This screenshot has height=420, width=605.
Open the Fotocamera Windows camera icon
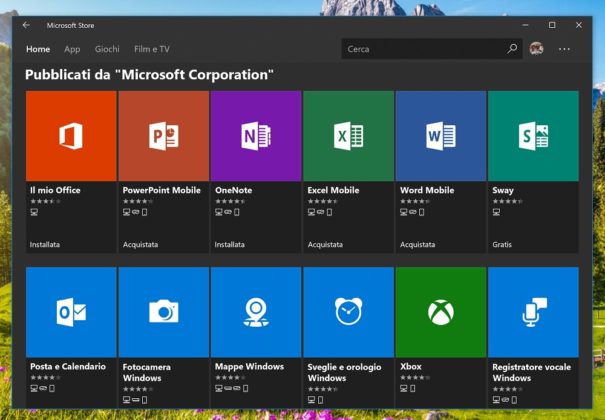(x=164, y=312)
